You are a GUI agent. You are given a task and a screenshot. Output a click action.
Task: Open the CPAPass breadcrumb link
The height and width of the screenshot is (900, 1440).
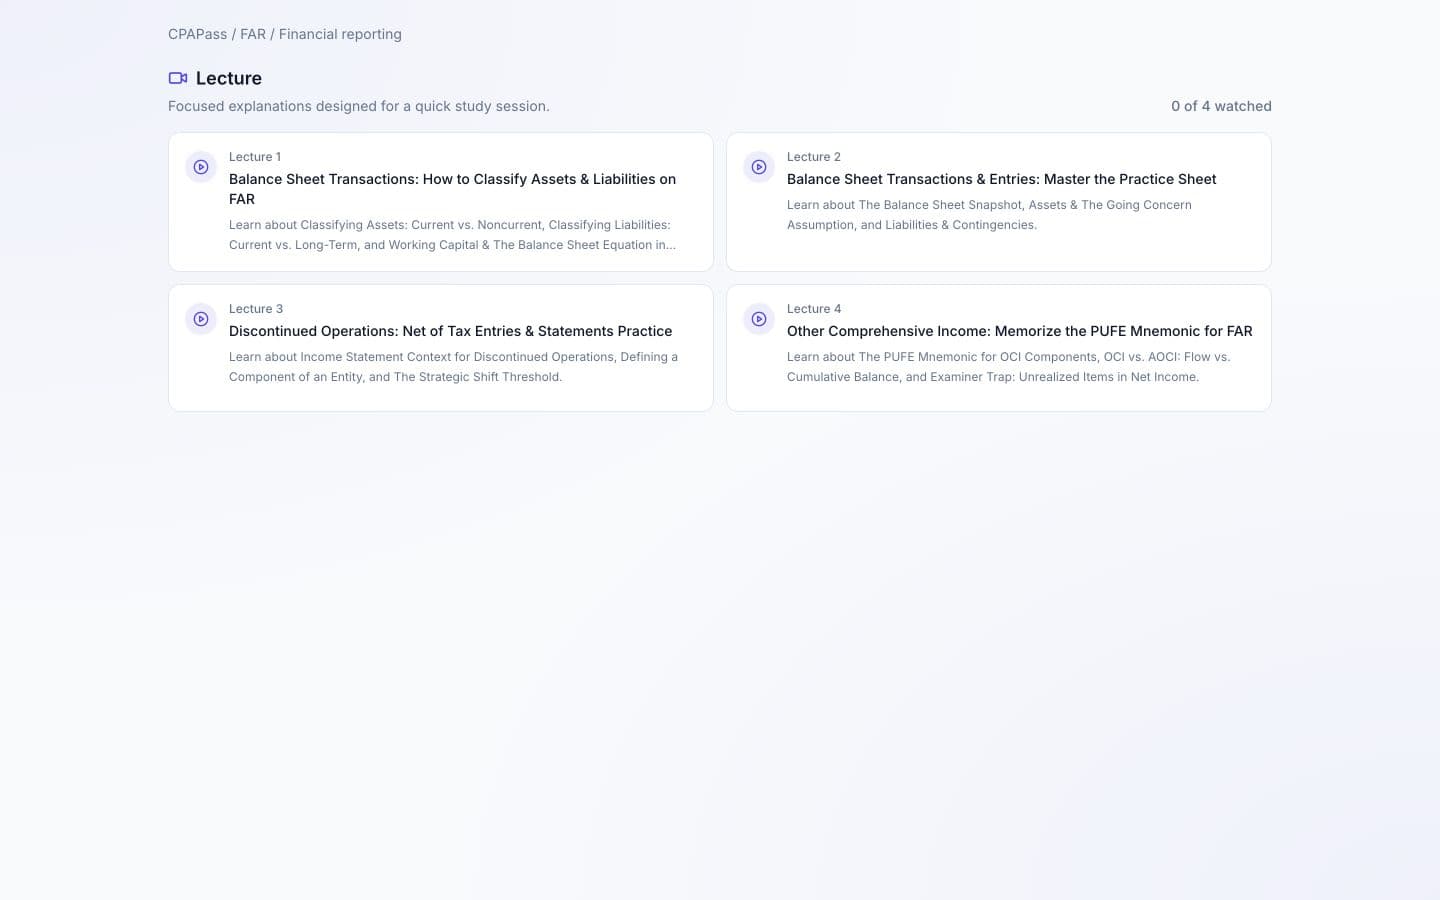click(x=198, y=34)
